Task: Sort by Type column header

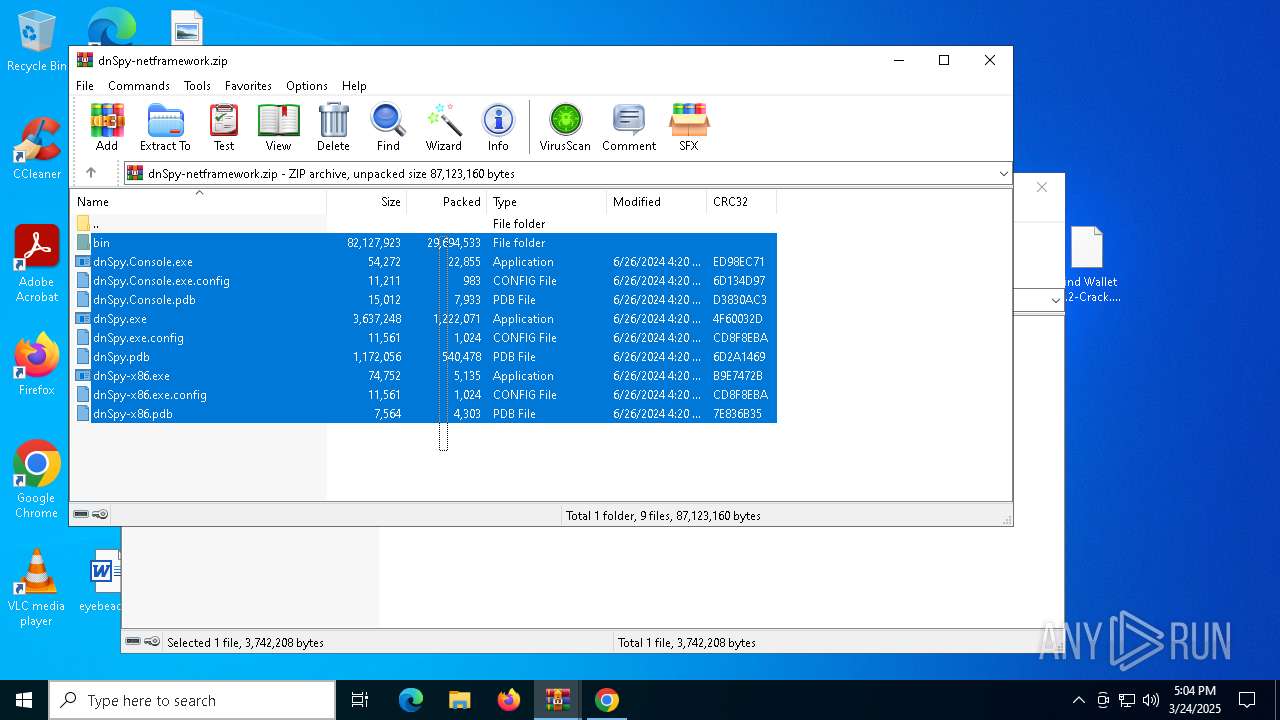Action: click(x=547, y=201)
